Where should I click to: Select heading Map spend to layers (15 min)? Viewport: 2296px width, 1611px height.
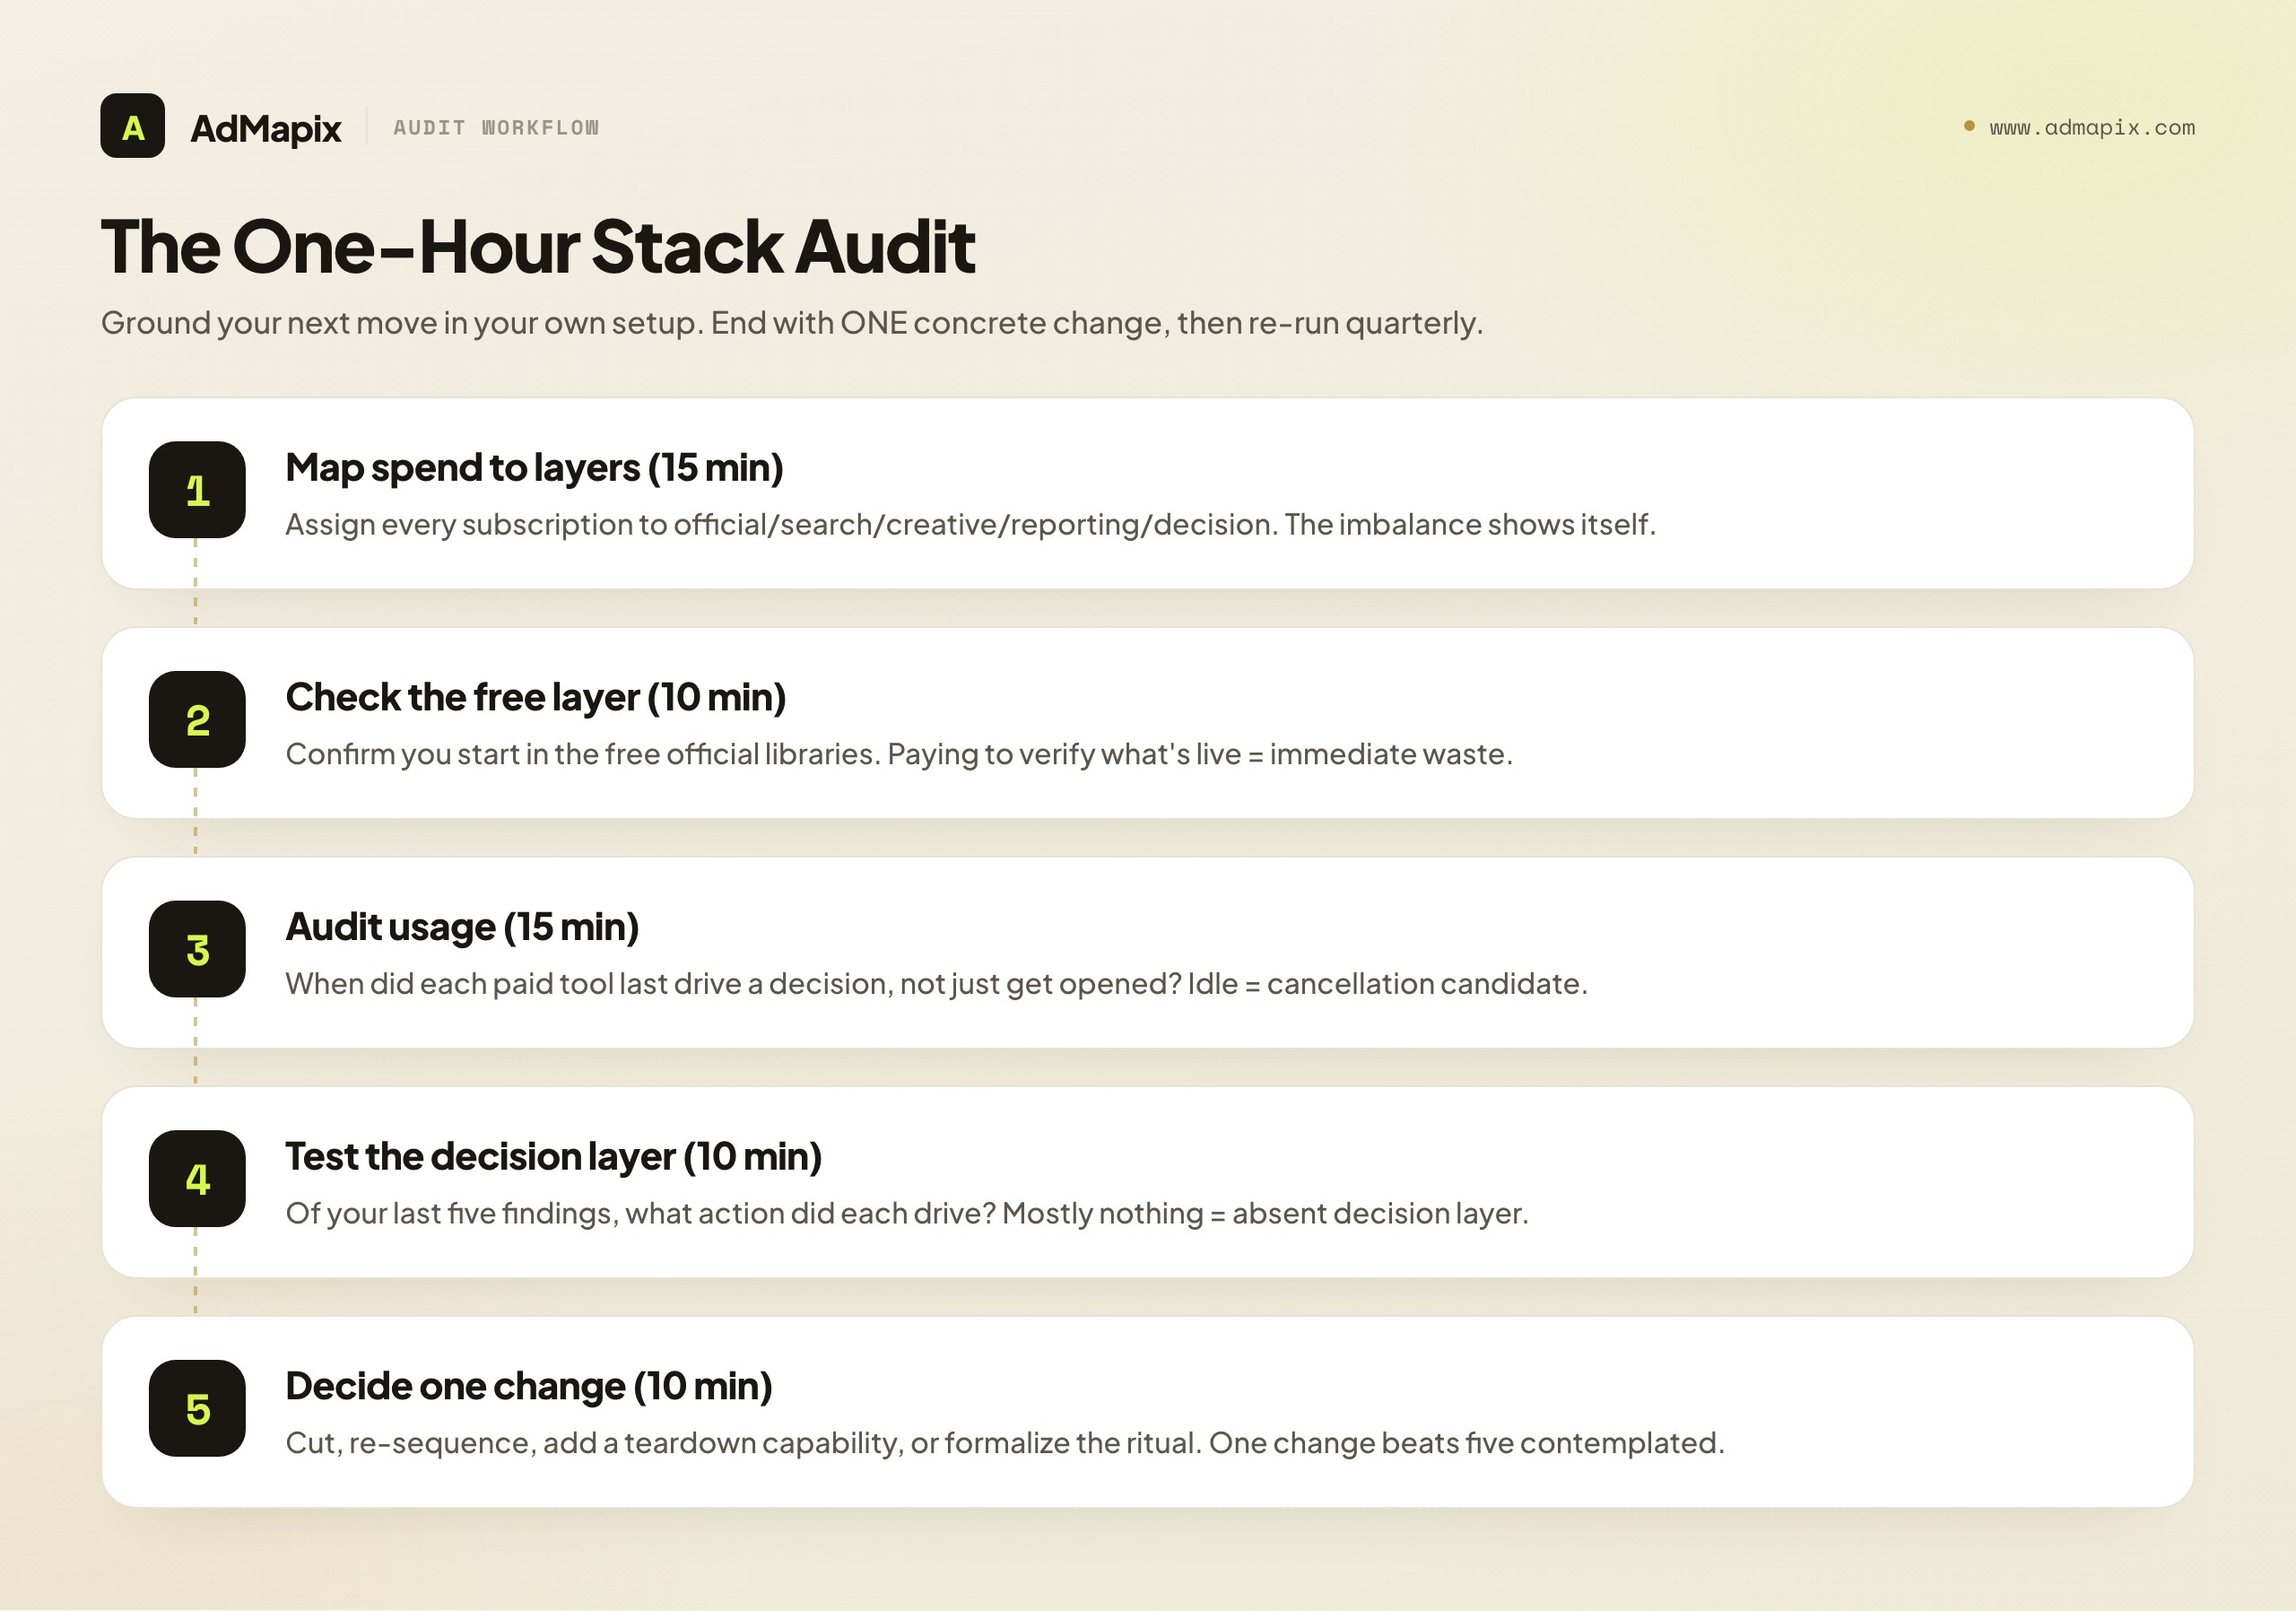(534, 468)
